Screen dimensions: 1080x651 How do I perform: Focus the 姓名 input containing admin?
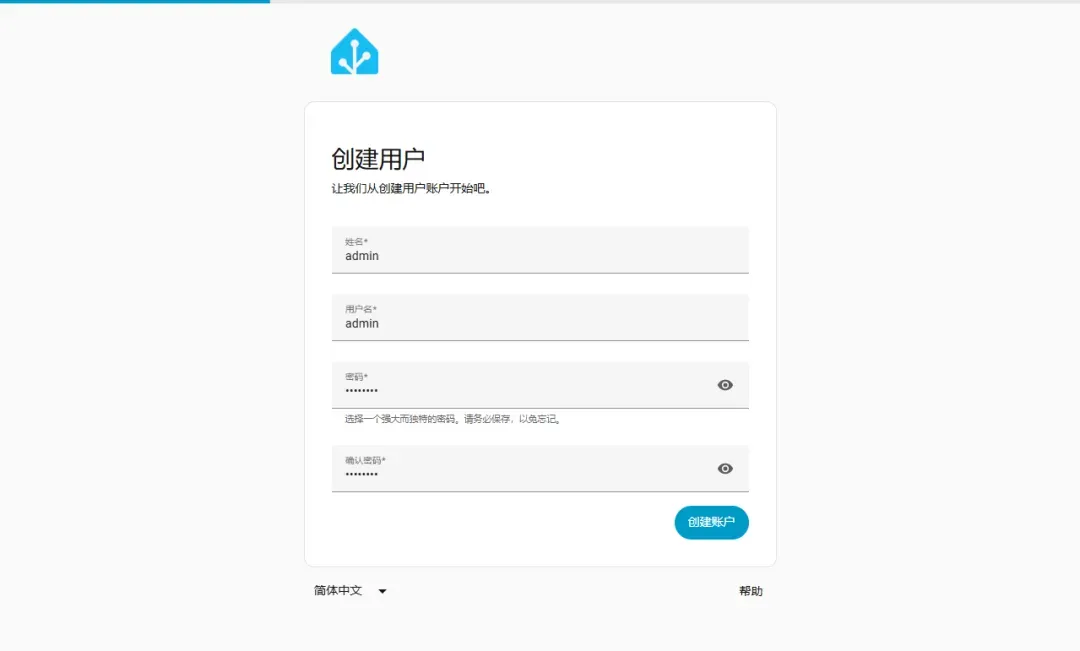[540, 249]
